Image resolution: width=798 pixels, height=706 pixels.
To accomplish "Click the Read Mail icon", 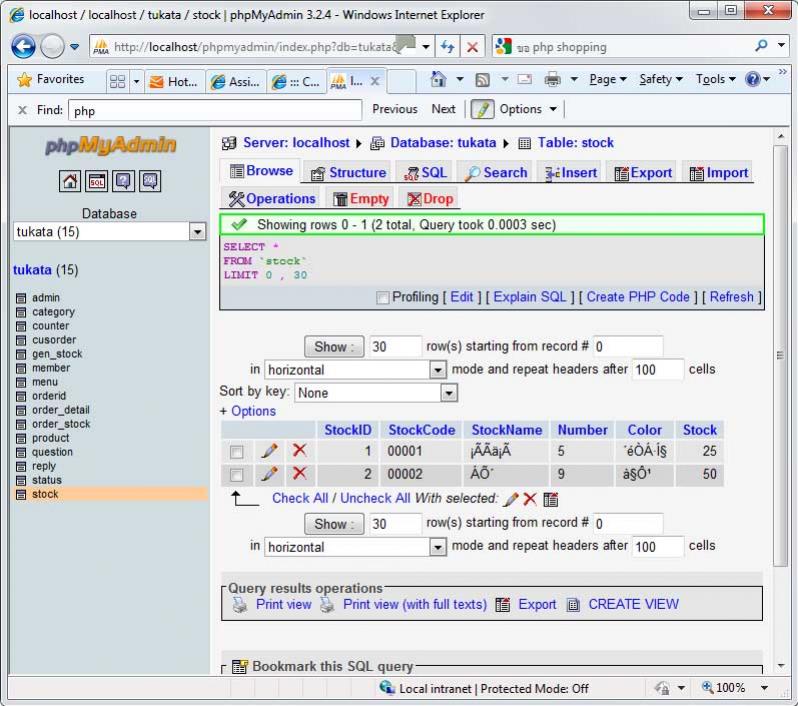I will click(x=524, y=79).
